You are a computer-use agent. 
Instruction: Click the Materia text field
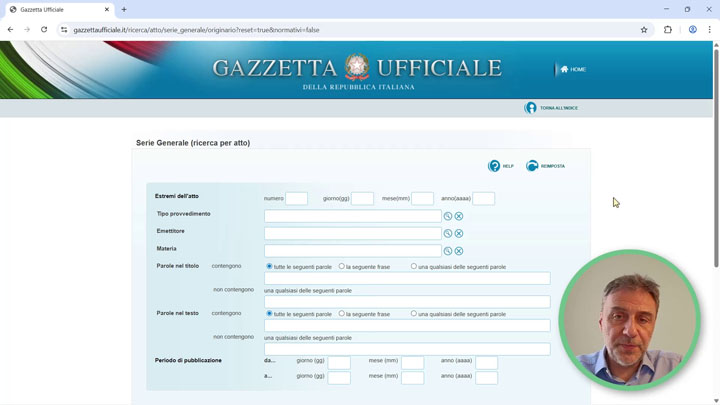point(353,251)
